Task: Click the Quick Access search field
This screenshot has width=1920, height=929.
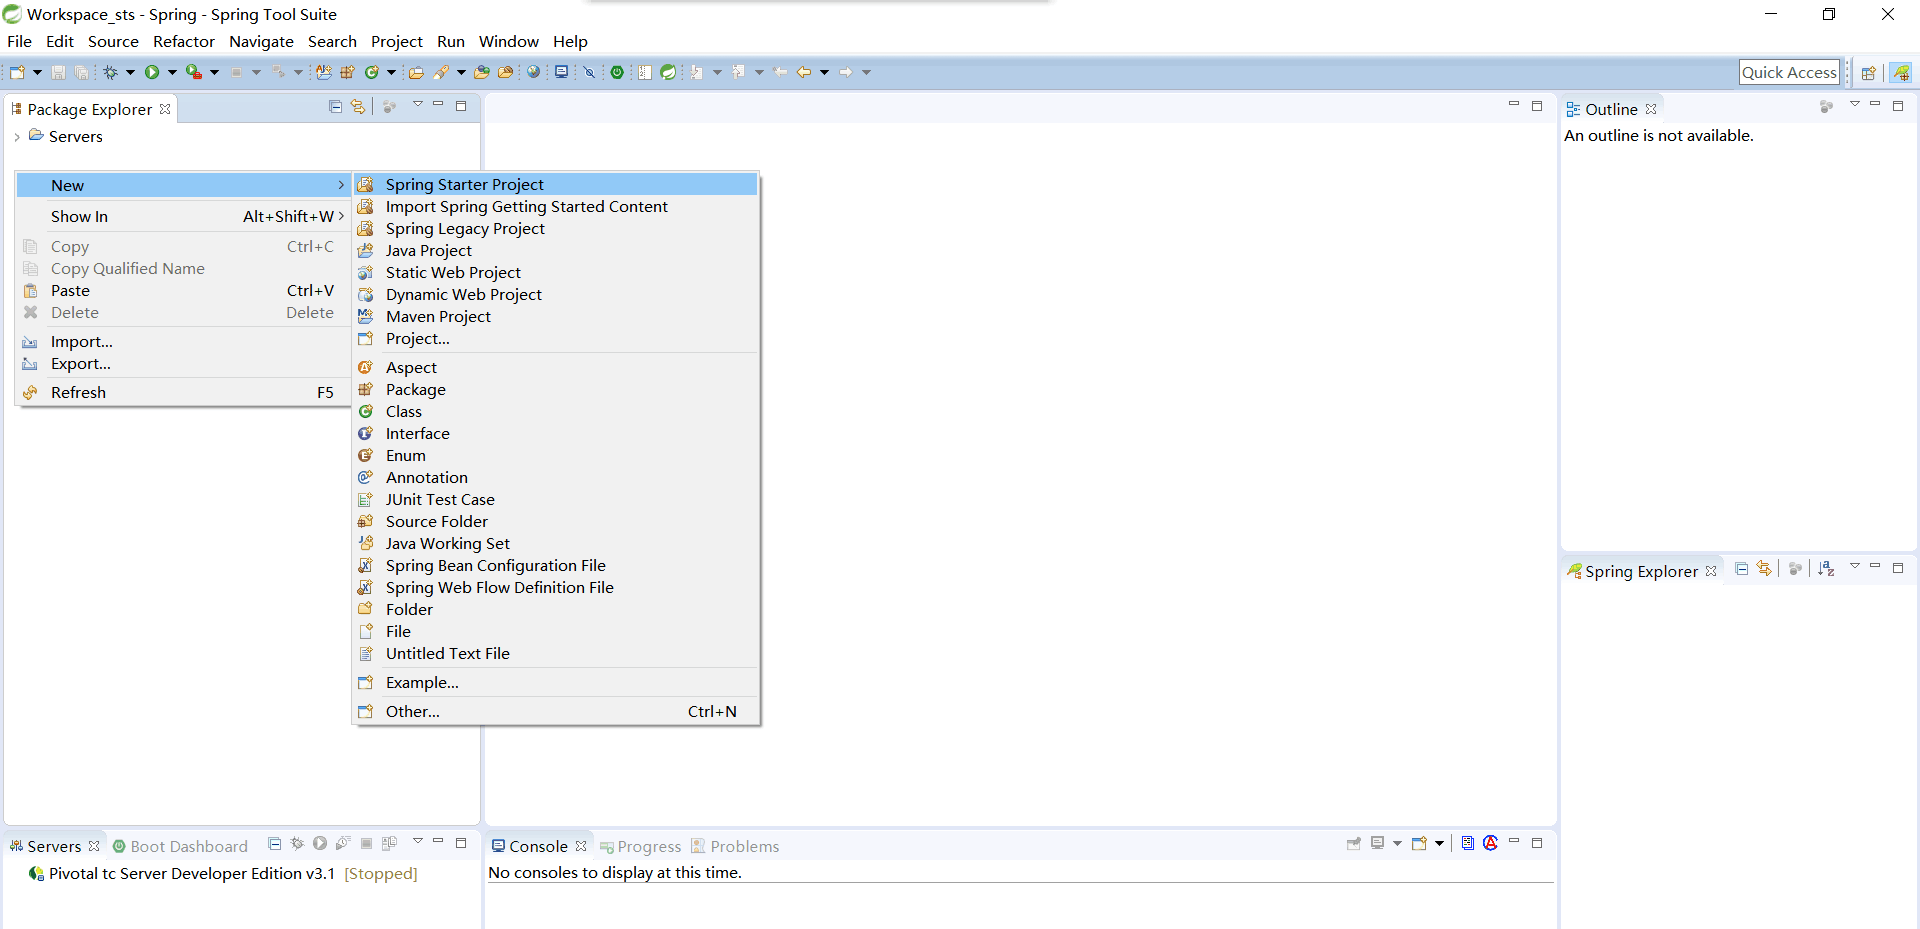Action: click(1789, 72)
